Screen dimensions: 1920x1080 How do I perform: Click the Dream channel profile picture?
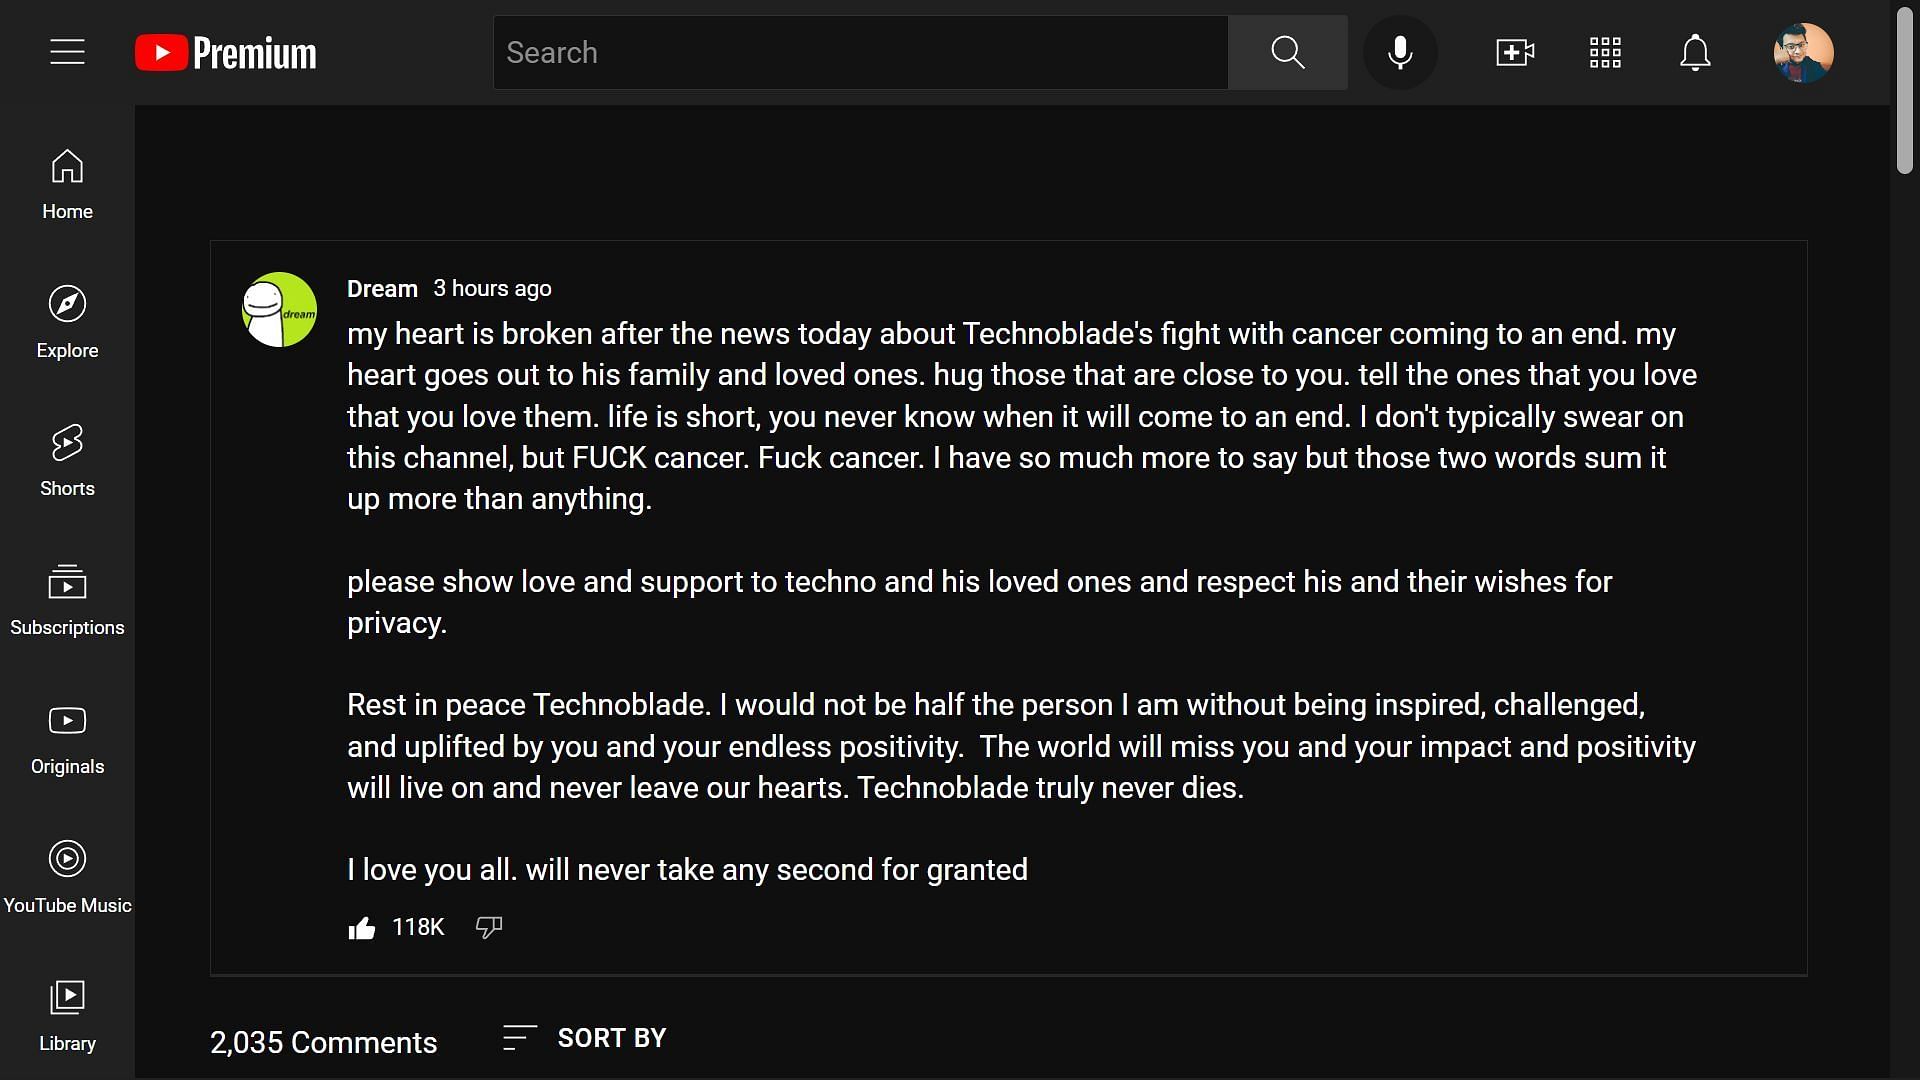pyautogui.click(x=278, y=310)
